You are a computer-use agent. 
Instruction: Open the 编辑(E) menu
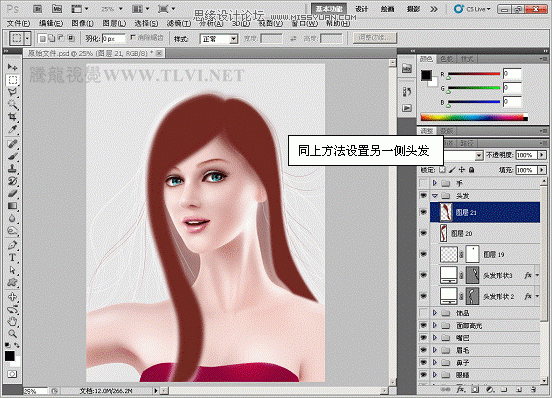coord(51,23)
